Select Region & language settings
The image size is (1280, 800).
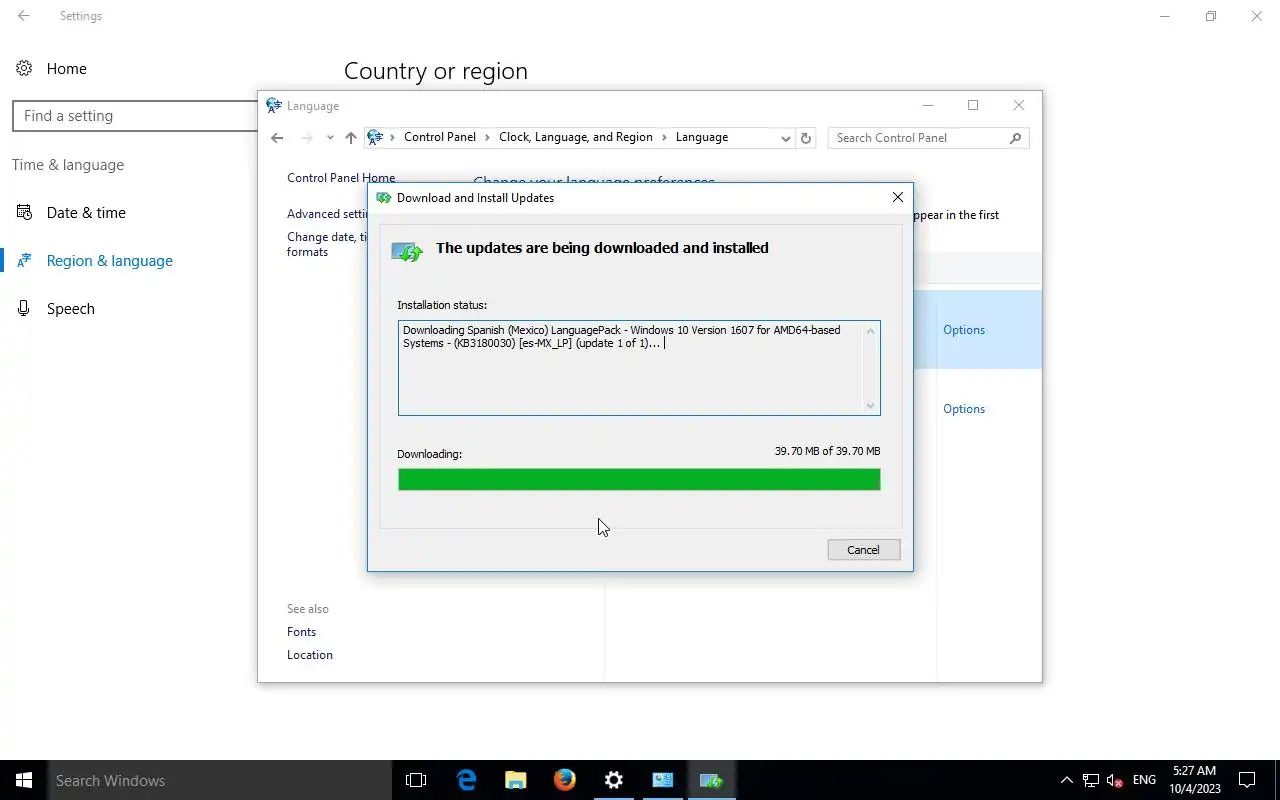pyautogui.click(x=110, y=261)
